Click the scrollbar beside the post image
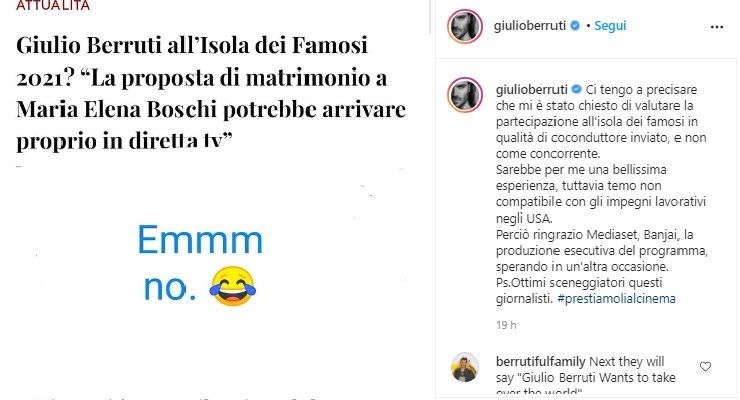The width and height of the screenshot is (740, 400). point(430,17)
